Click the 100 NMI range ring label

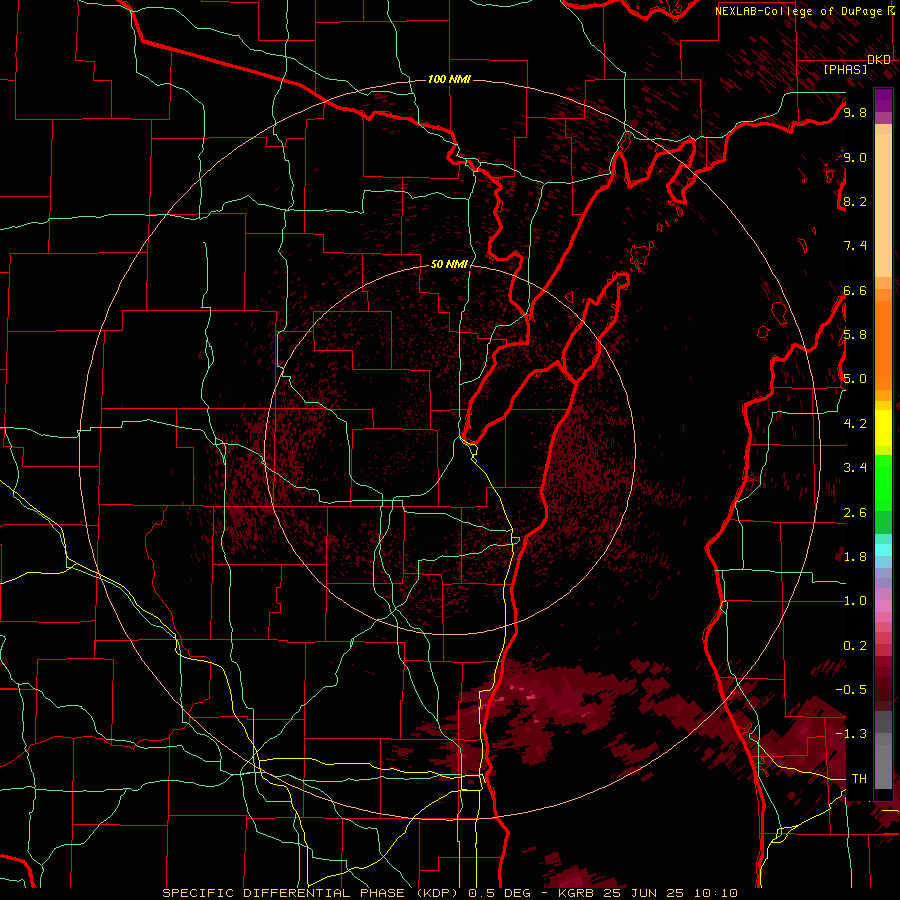point(449,79)
